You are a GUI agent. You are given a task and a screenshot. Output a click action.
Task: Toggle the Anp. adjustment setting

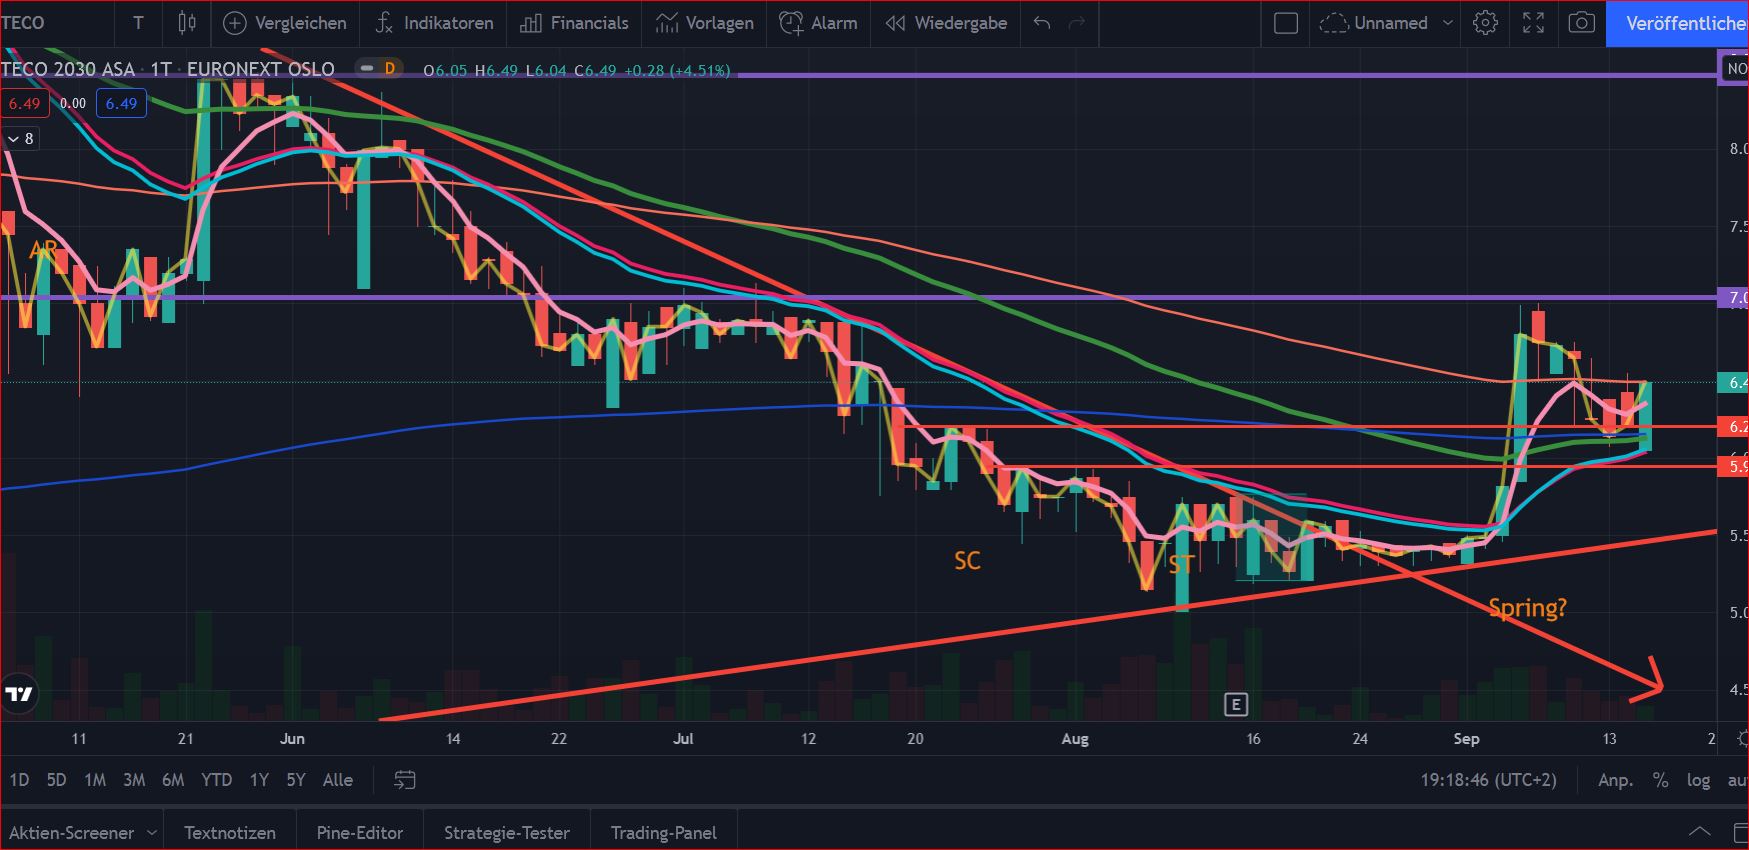[1615, 780]
